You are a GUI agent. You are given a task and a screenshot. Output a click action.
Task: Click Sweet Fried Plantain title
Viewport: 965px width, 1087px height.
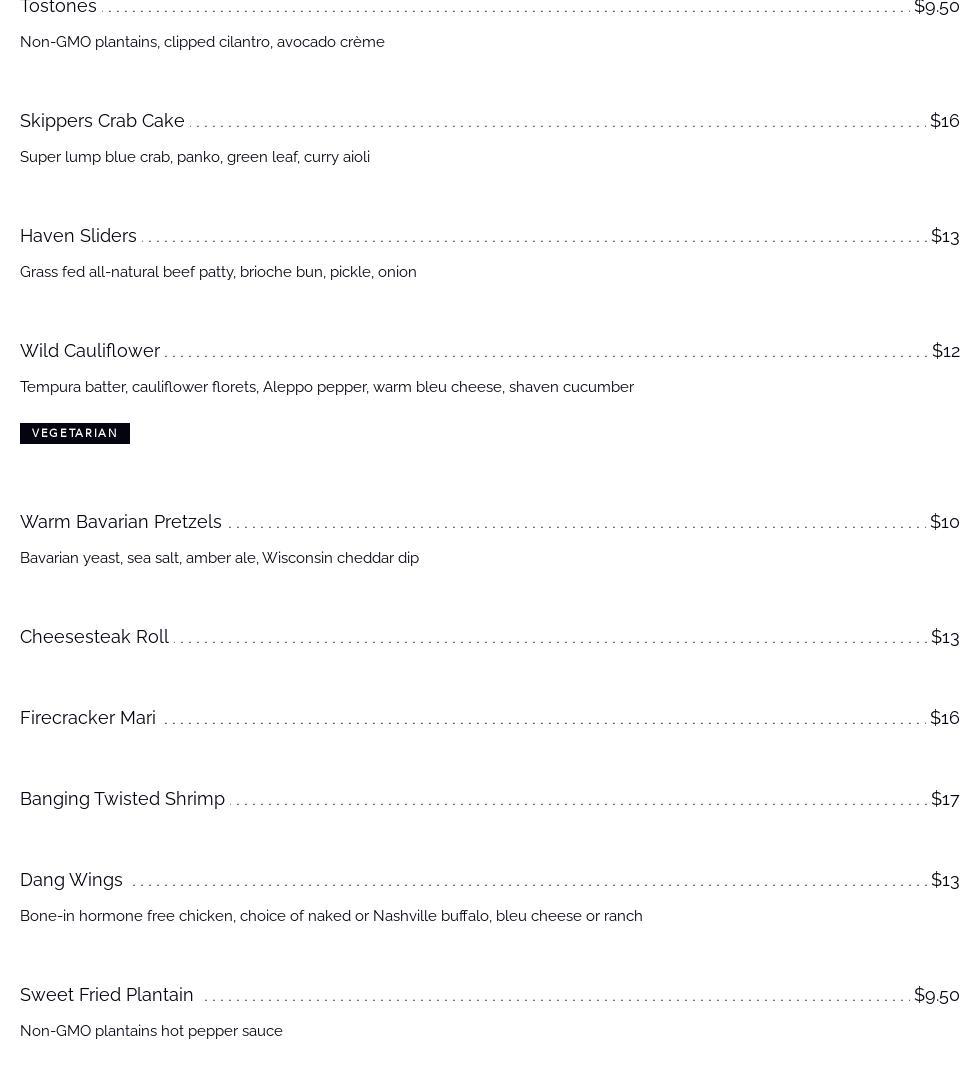[107, 995]
